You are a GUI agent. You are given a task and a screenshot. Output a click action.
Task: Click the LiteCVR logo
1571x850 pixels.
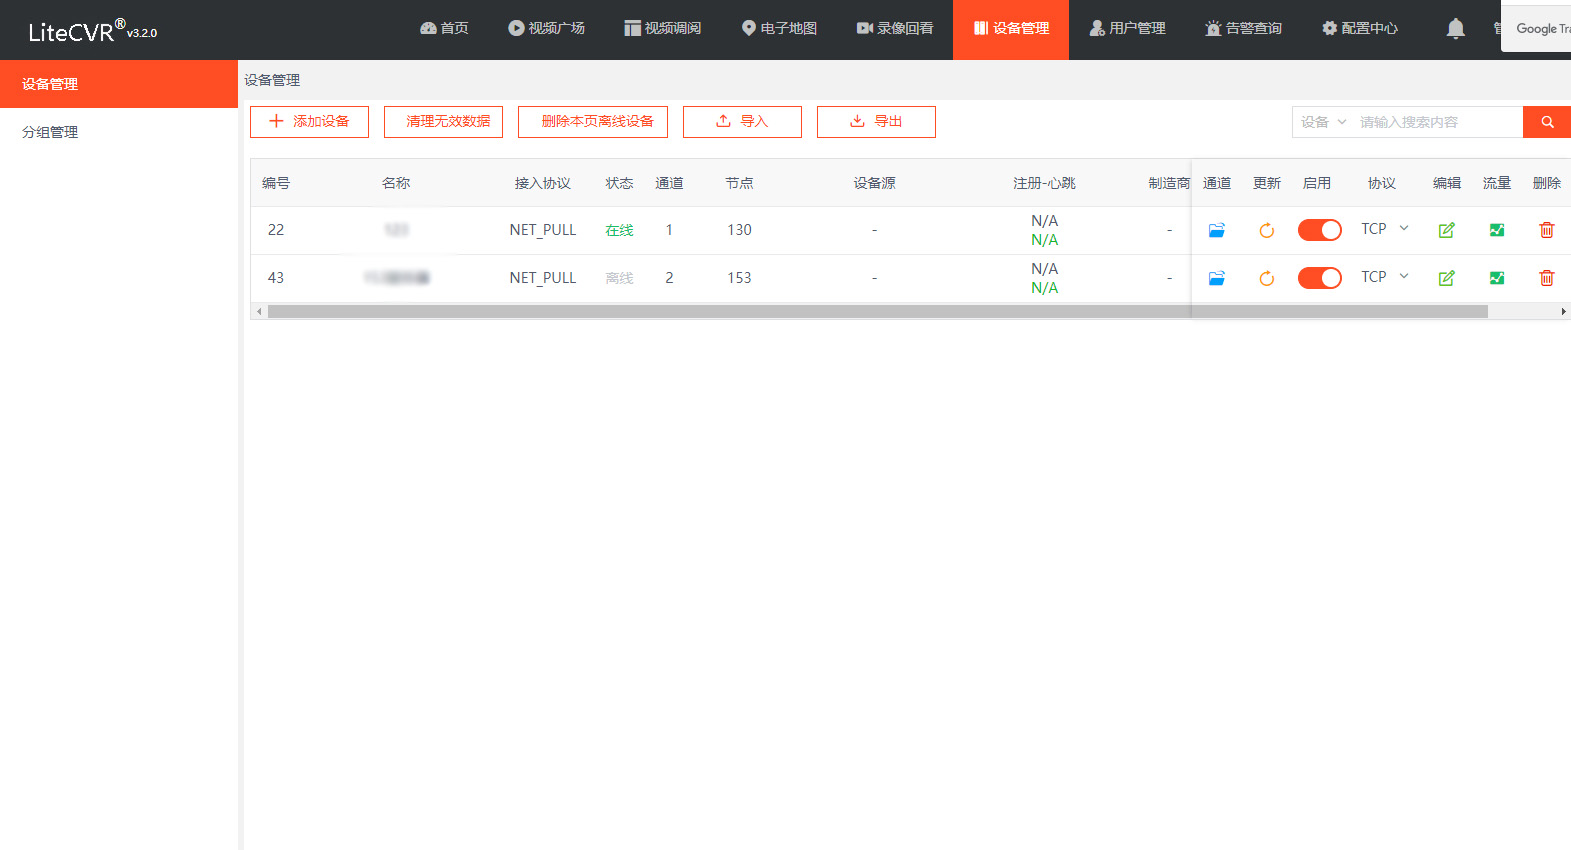coord(92,31)
